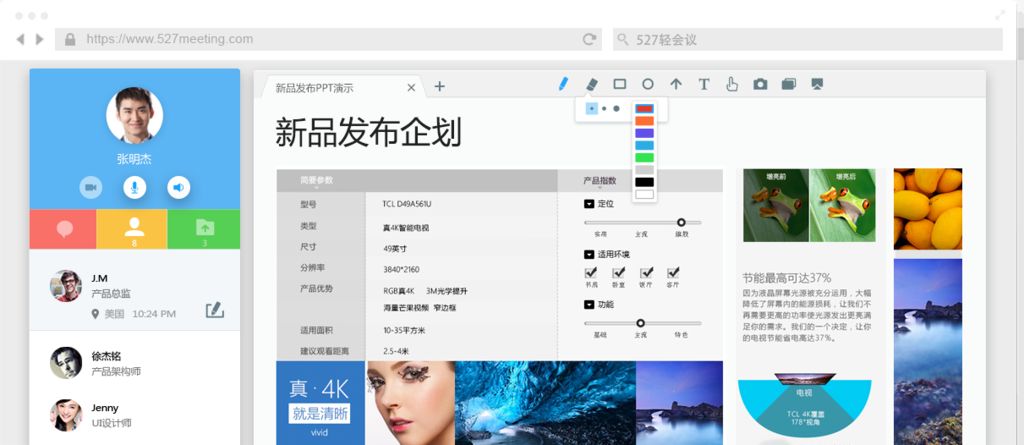Click Jenny's avatar photo
This screenshot has width=1024, height=445.
pyautogui.click(x=66, y=415)
